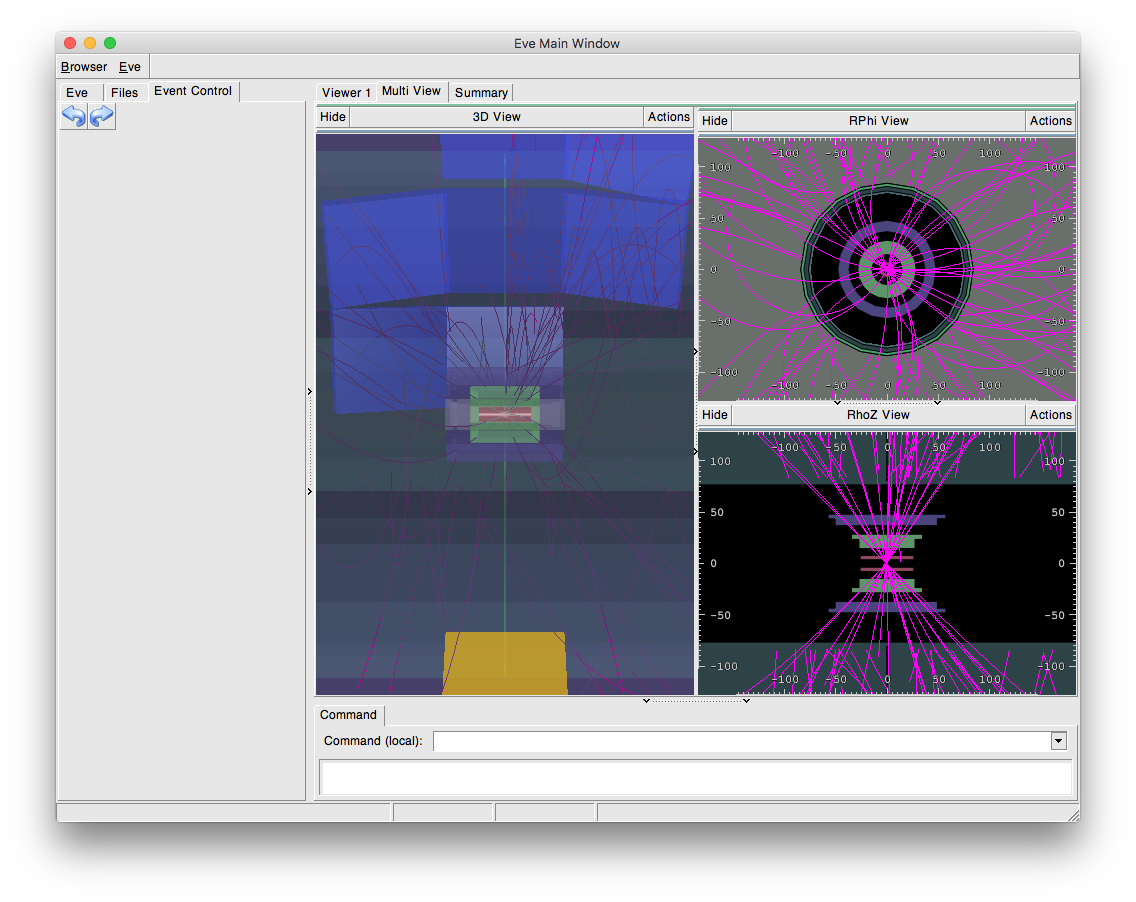Screen dimensions: 1136x902
Task: Open Actions for the 3D View
Action: (x=668, y=117)
